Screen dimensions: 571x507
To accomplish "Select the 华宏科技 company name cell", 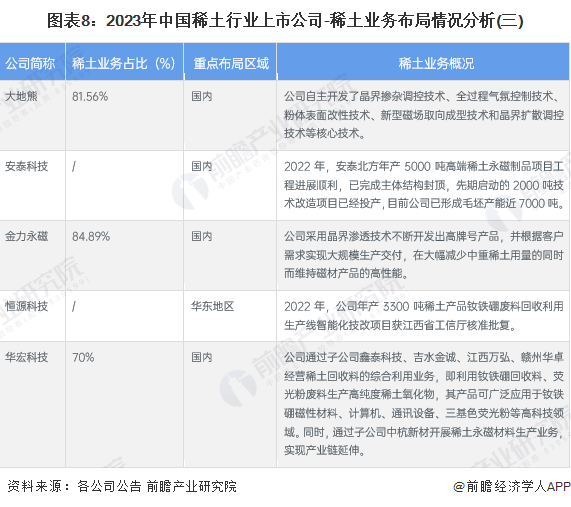I will click(x=27, y=357).
